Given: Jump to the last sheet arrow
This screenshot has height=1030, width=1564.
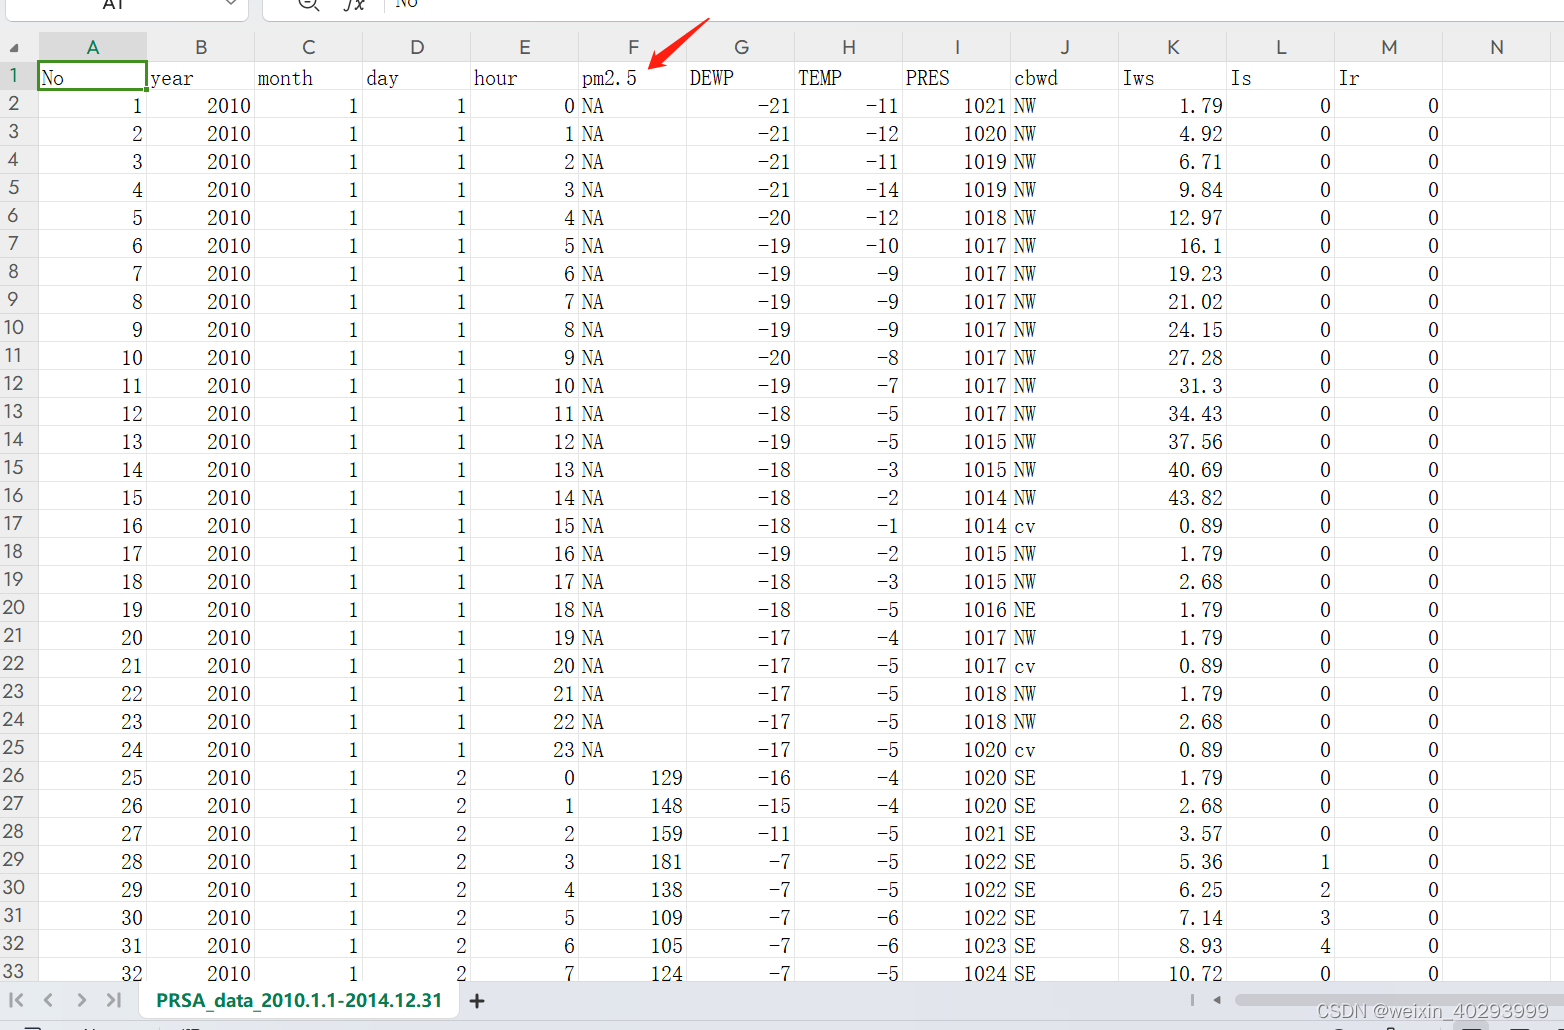Looking at the screenshot, I should coord(113,1000).
